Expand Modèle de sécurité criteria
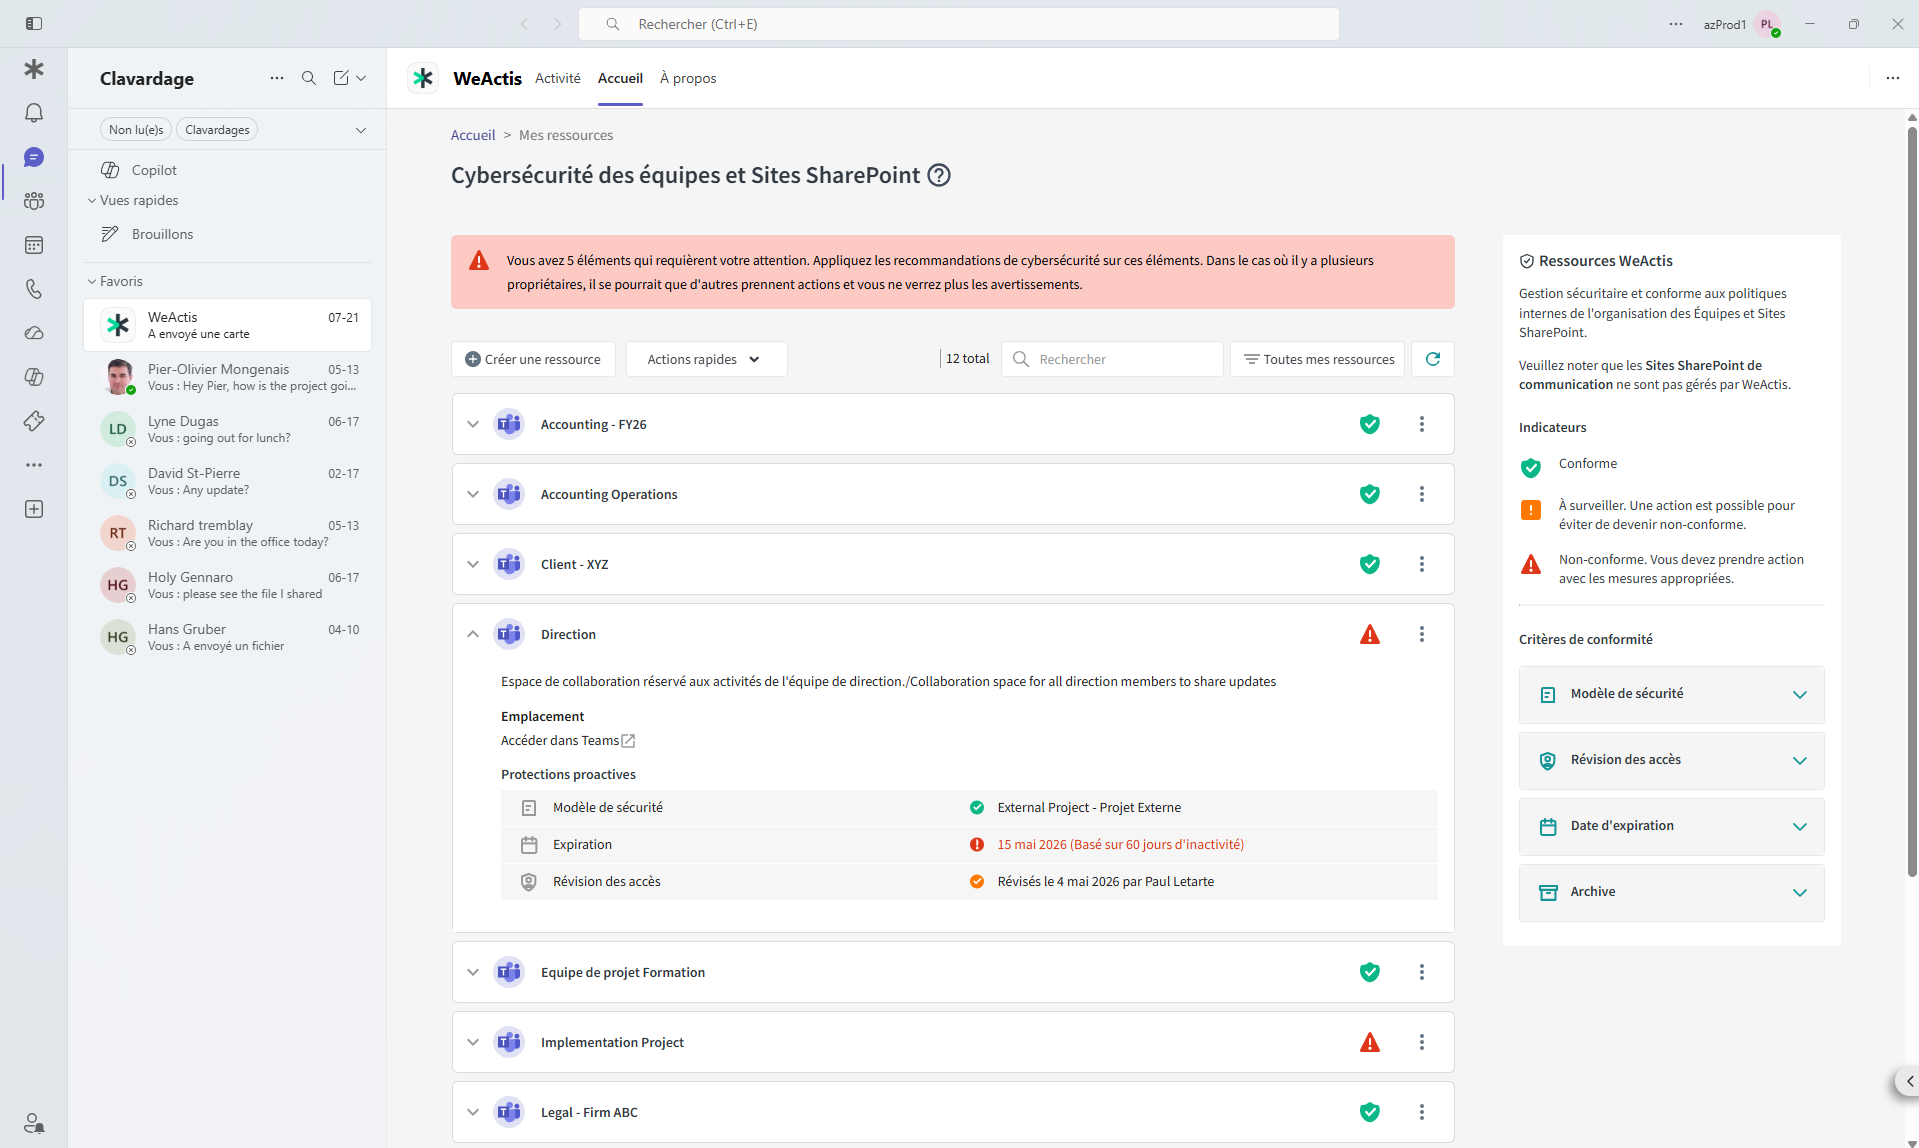 (x=1671, y=694)
